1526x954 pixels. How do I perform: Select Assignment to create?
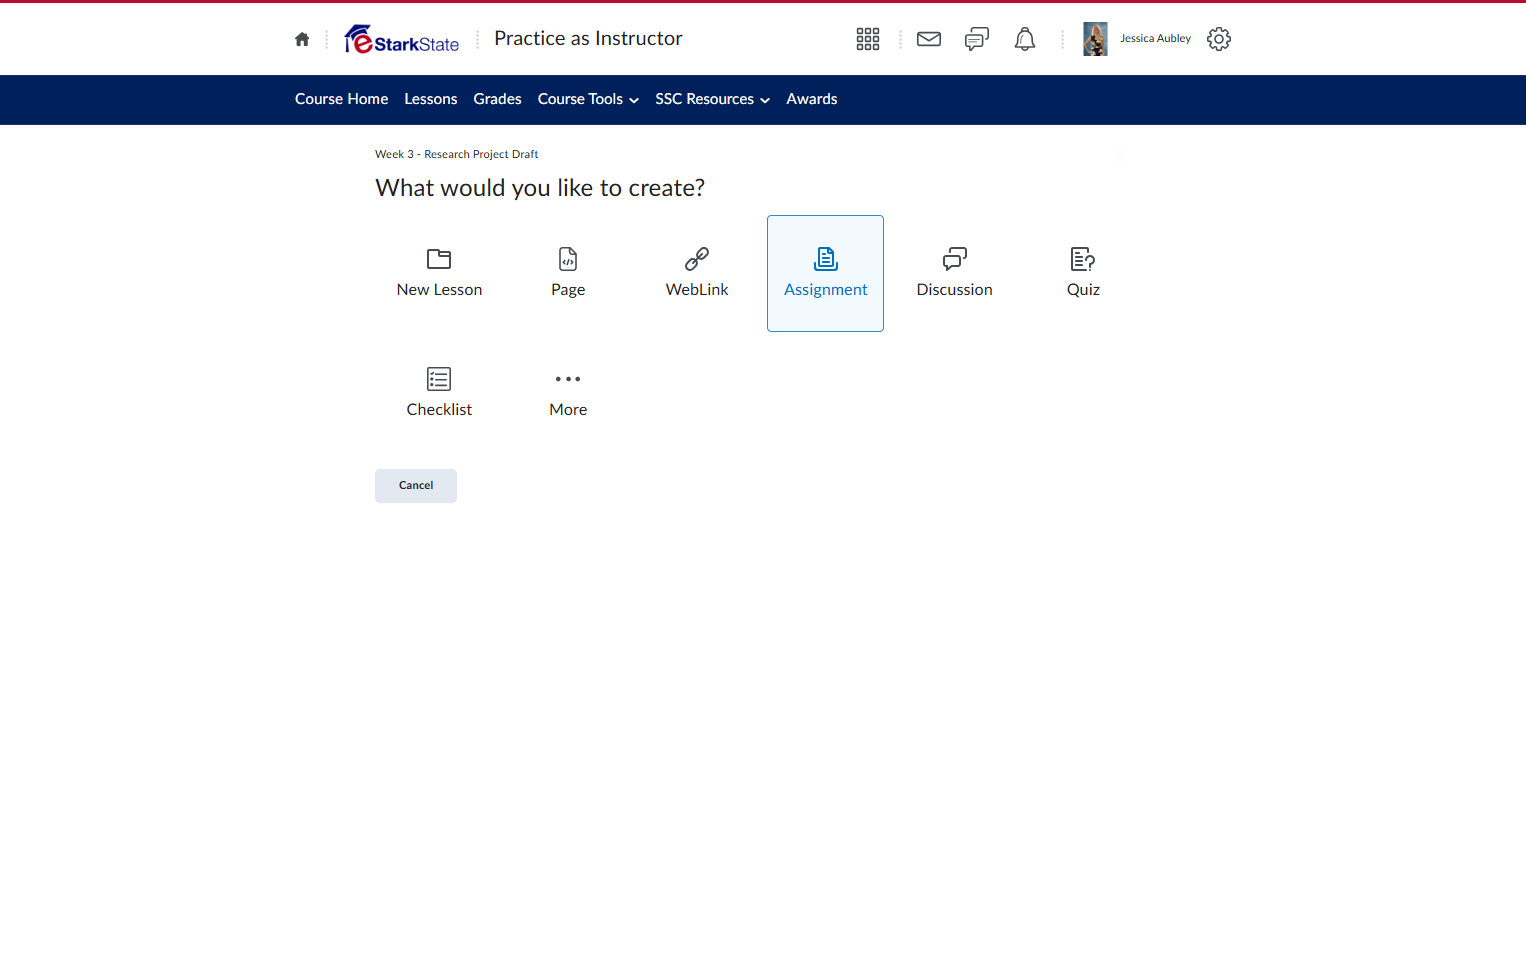click(826, 273)
